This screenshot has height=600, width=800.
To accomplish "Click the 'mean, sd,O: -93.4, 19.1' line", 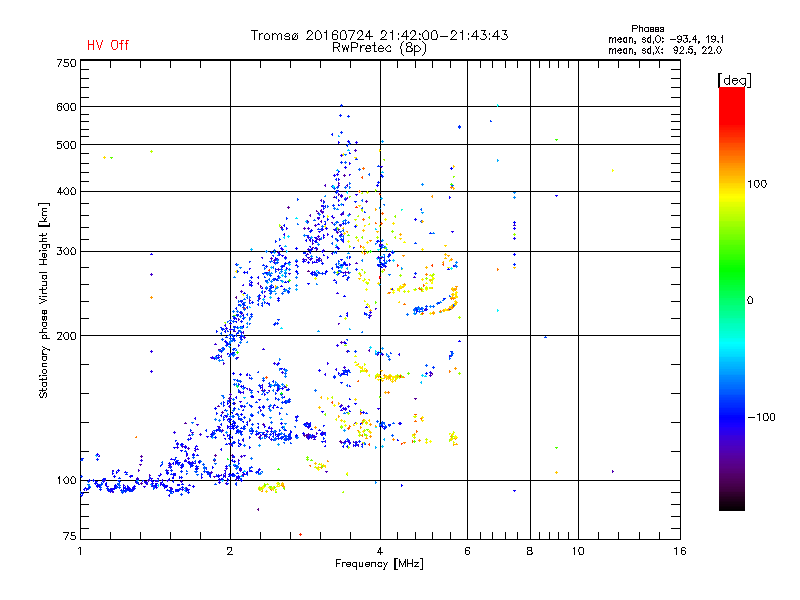I will [666, 39].
